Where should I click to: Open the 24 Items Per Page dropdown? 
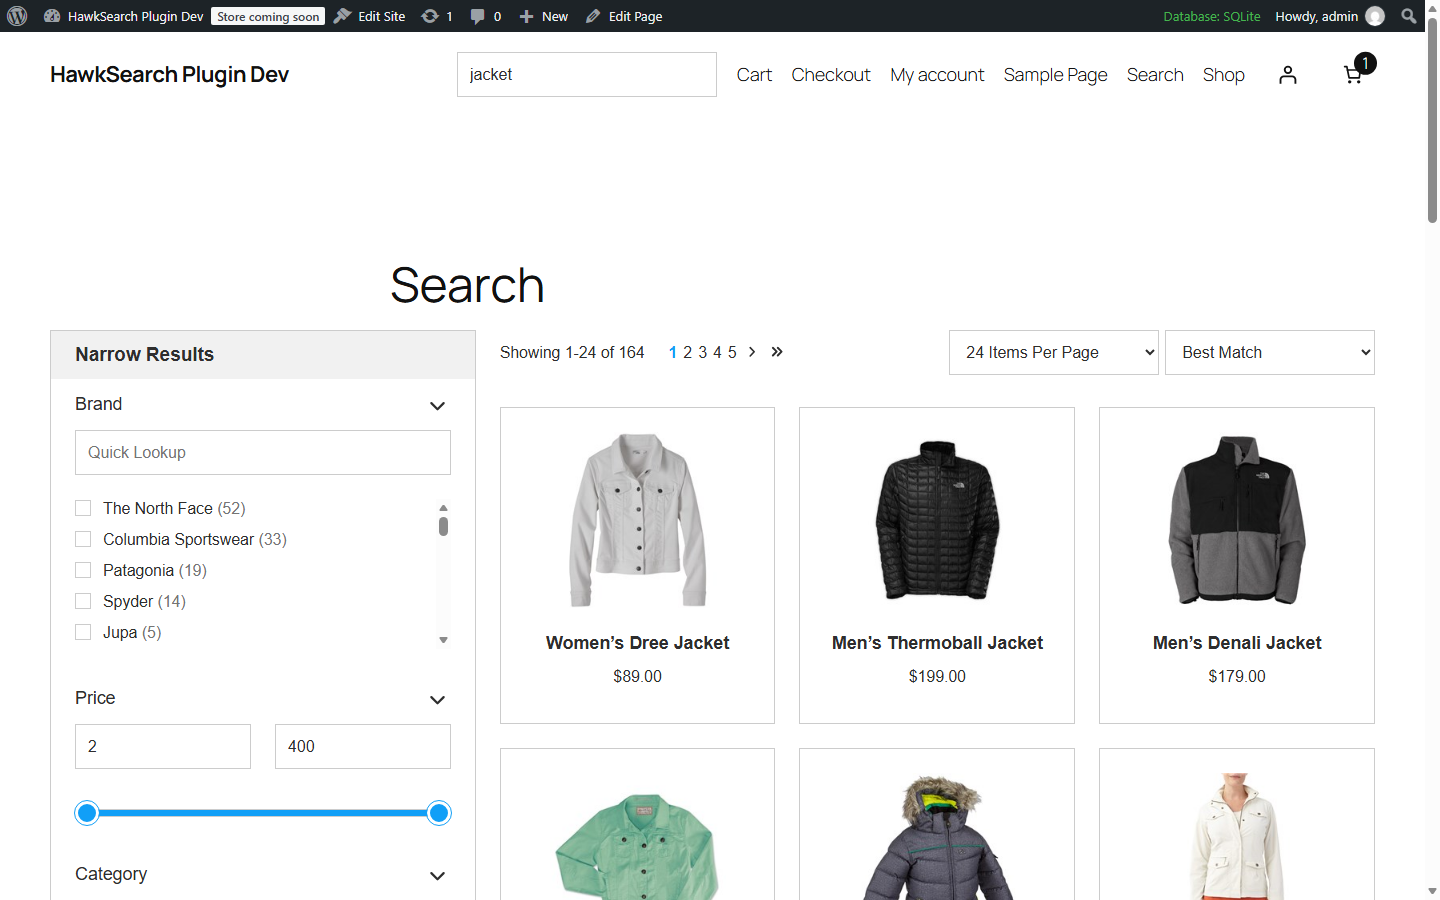tap(1054, 352)
